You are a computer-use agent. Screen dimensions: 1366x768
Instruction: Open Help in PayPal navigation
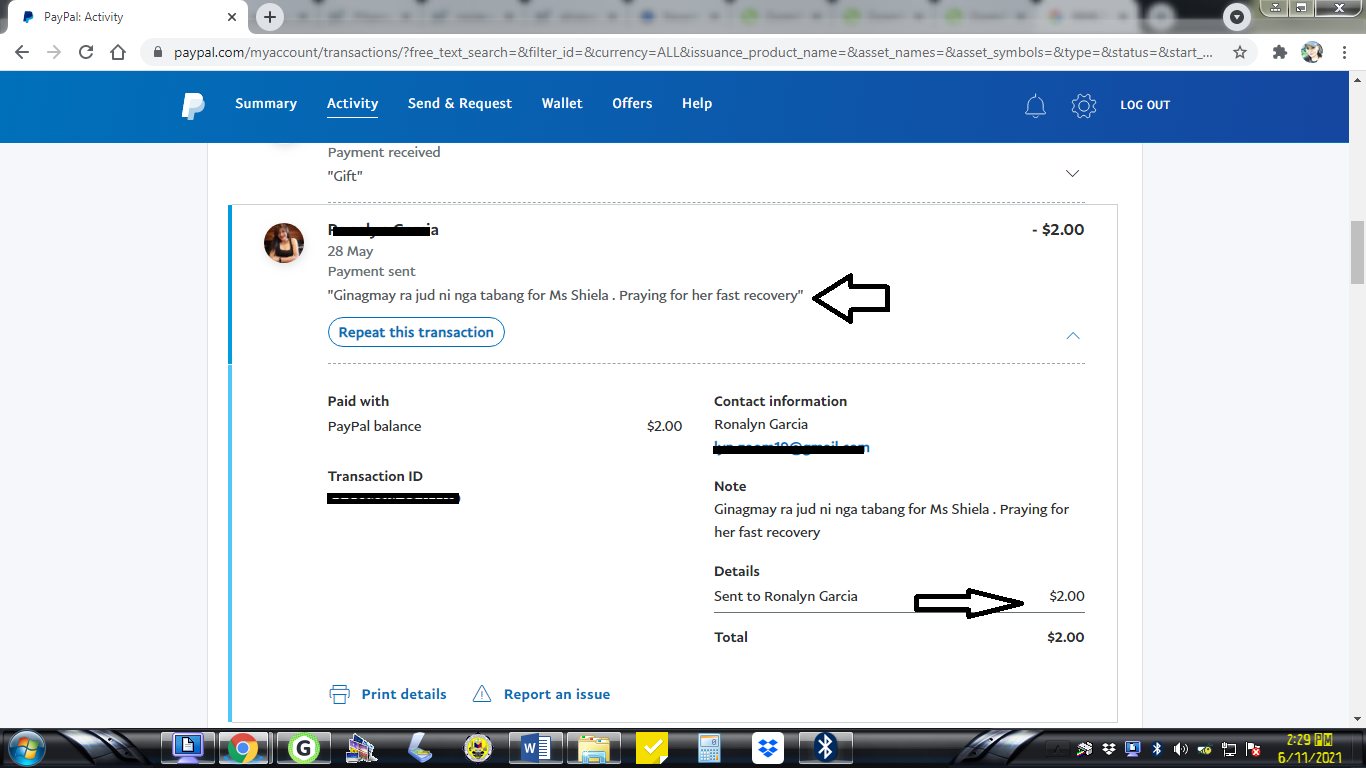coord(697,104)
